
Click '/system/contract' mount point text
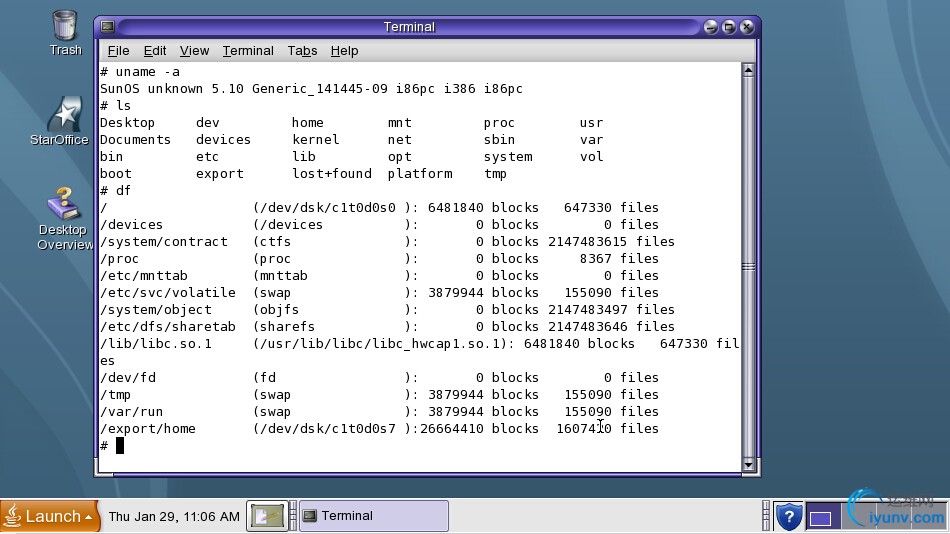(164, 241)
